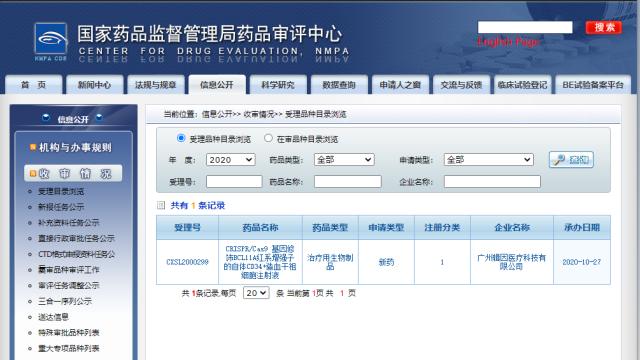
Task: Click the date cell 2020-10-27
Action: pyautogui.click(x=582, y=262)
